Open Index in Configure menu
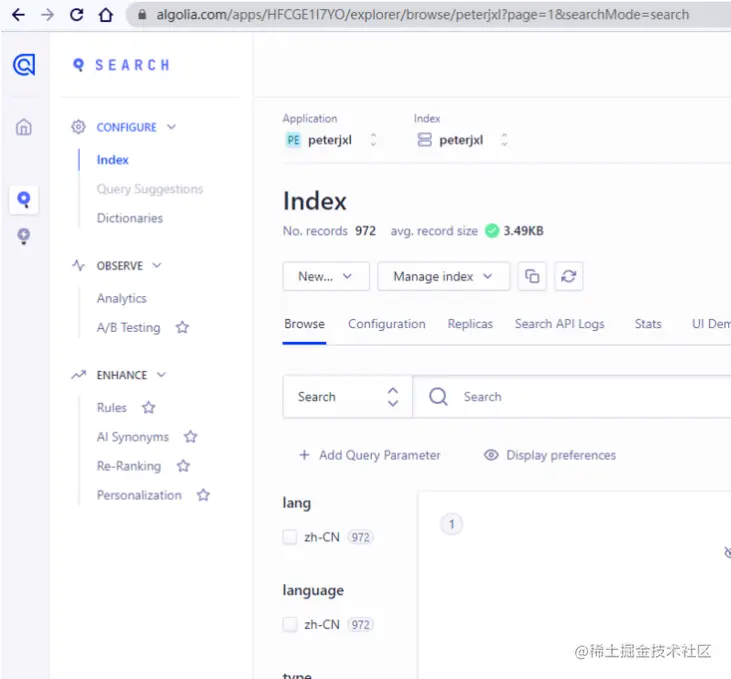The image size is (731, 679). pos(112,159)
